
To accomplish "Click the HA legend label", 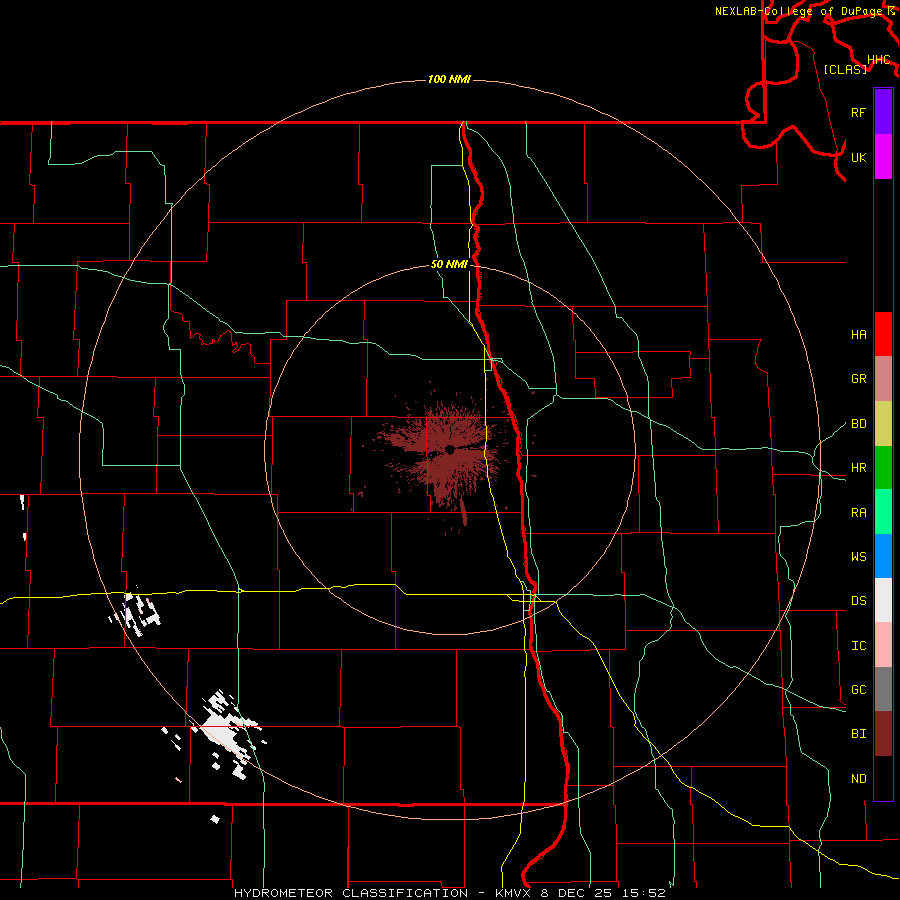I will point(858,334).
